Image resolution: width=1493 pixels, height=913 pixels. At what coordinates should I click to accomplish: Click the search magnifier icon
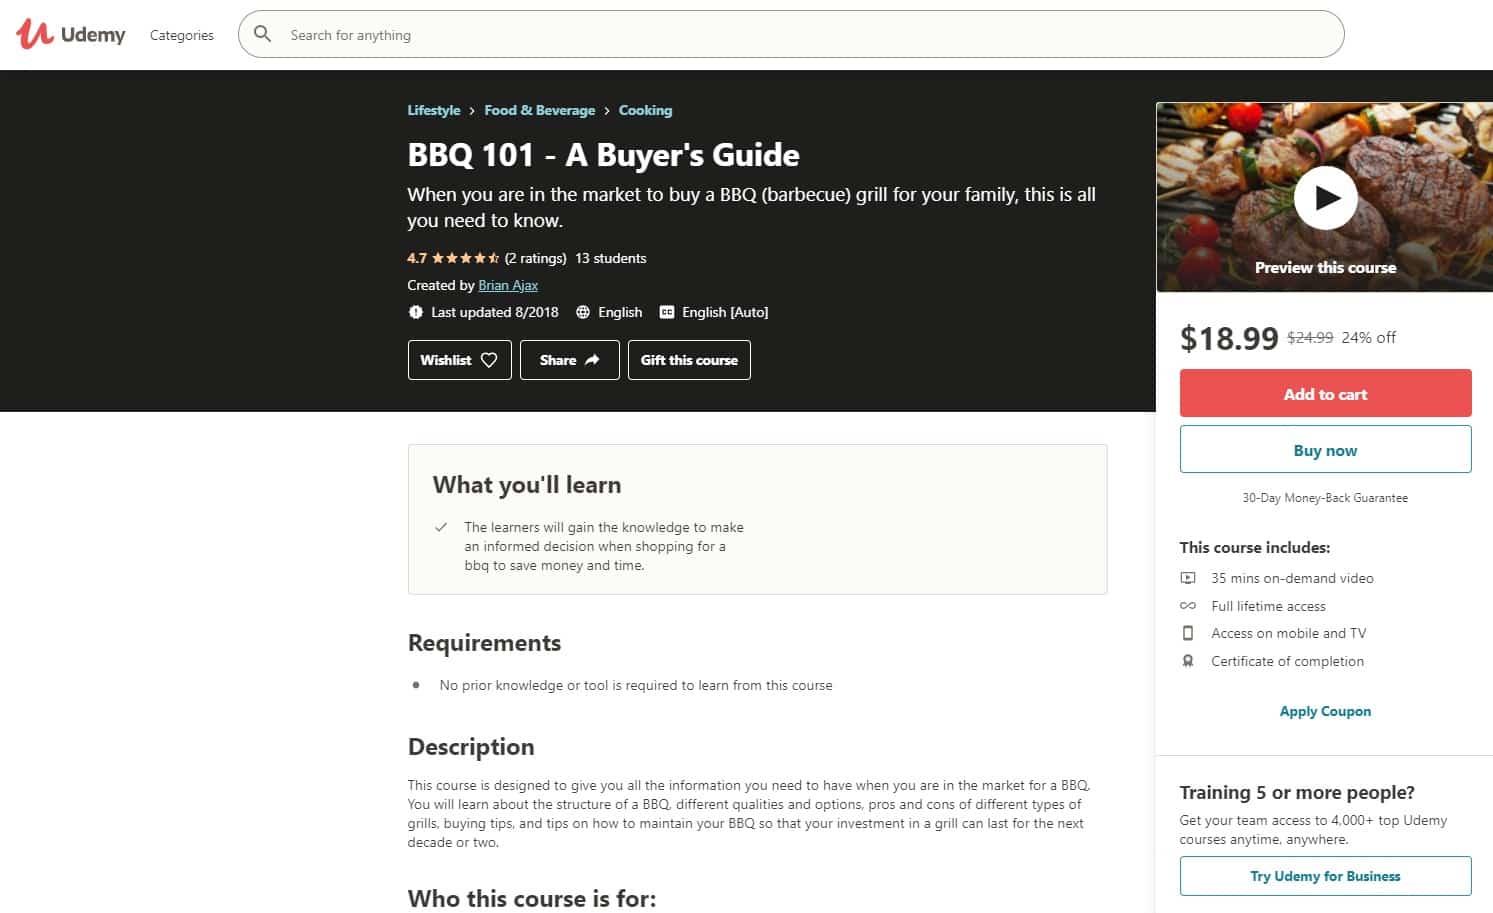(x=263, y=34)
